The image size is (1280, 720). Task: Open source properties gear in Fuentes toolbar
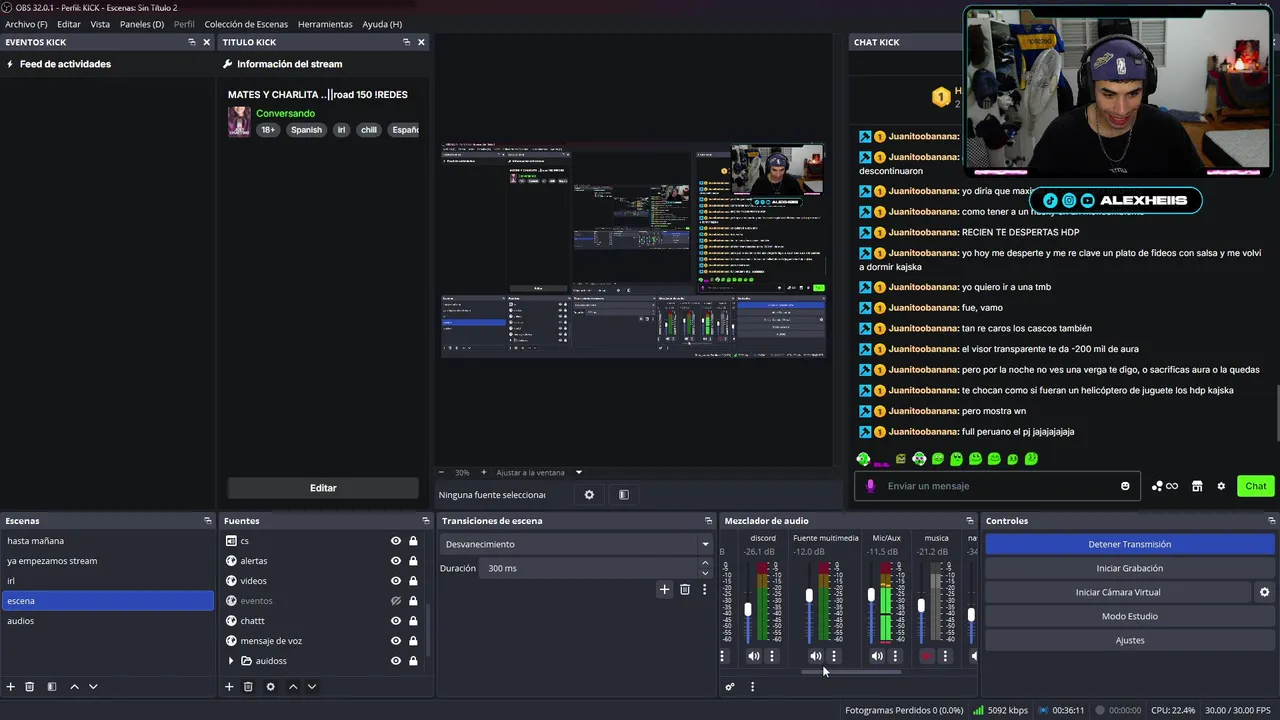(270, 687)
